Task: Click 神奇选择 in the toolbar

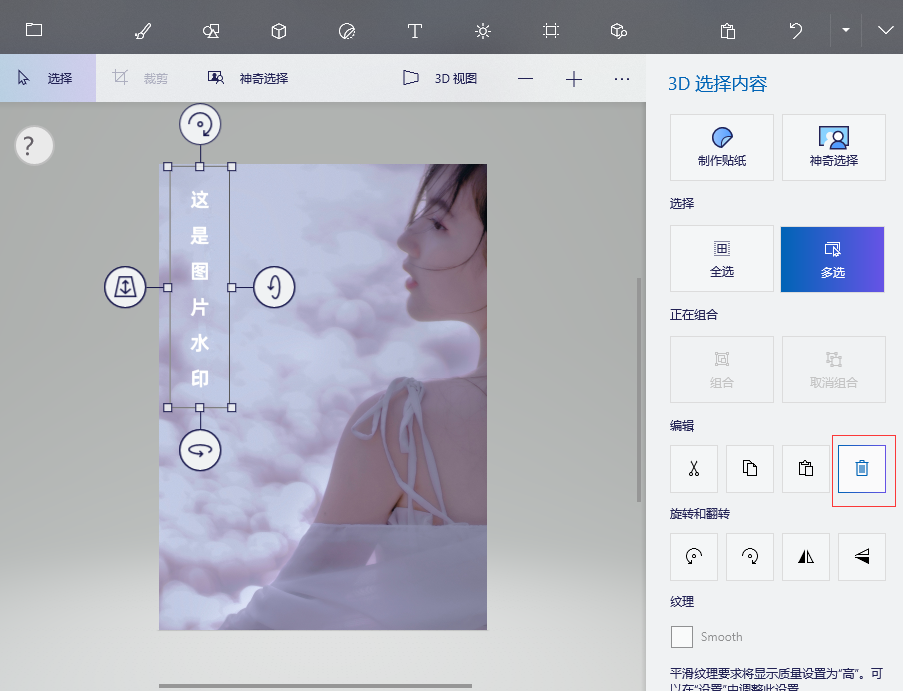Action: pyautogui.click(x=248, y=78)
